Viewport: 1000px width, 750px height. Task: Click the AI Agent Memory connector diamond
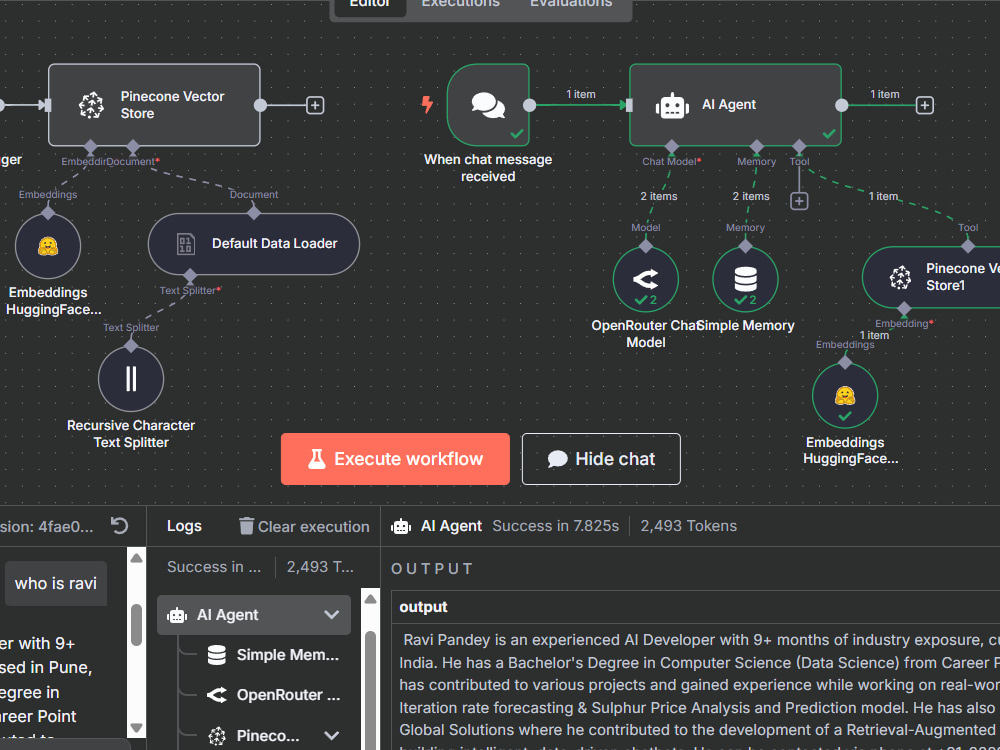(x=756, y=147)
